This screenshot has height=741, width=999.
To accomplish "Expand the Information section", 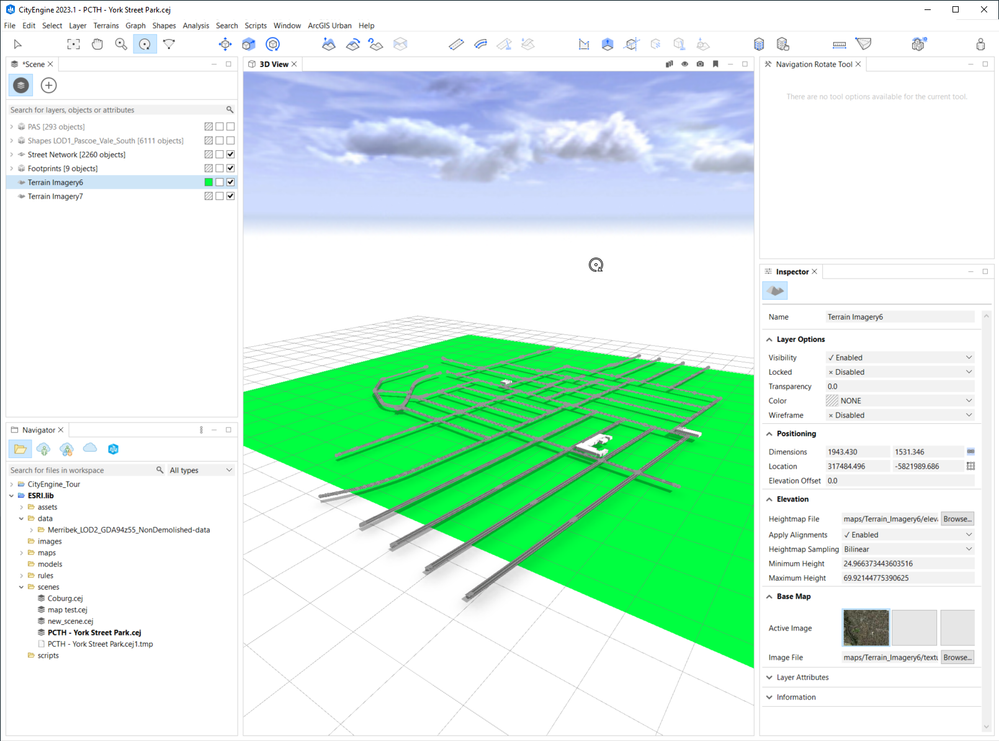I will click(x=770, y=697).
